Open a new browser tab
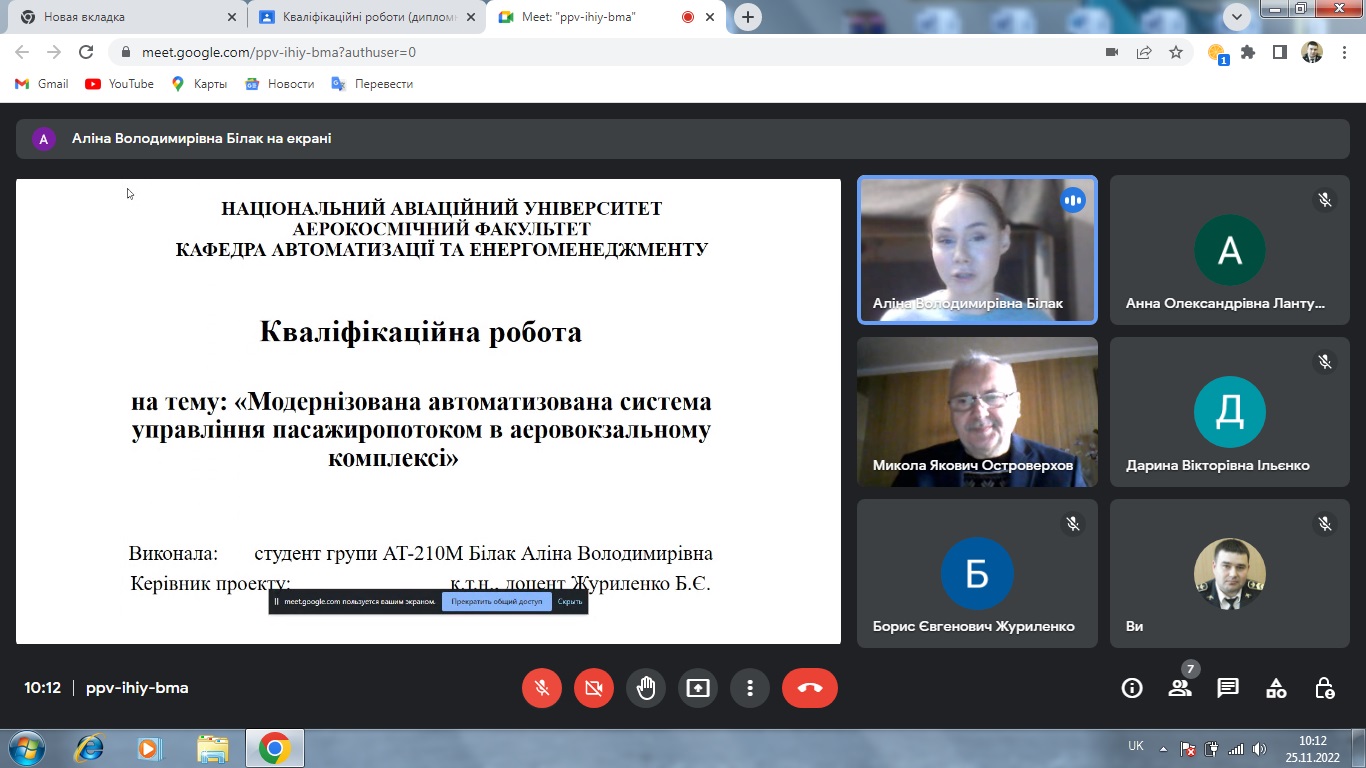The image size is (1366, 768). (x=748, y=17)
